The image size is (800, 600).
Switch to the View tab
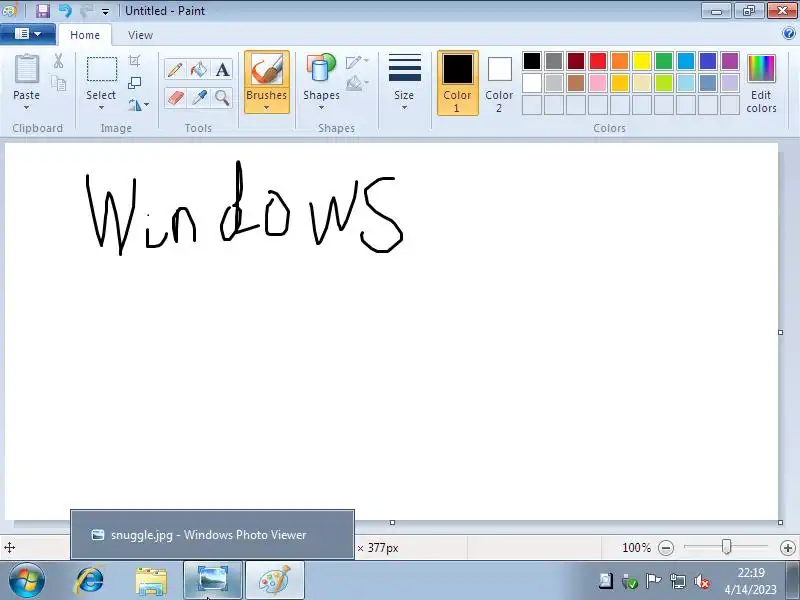(x=140, y=35)
